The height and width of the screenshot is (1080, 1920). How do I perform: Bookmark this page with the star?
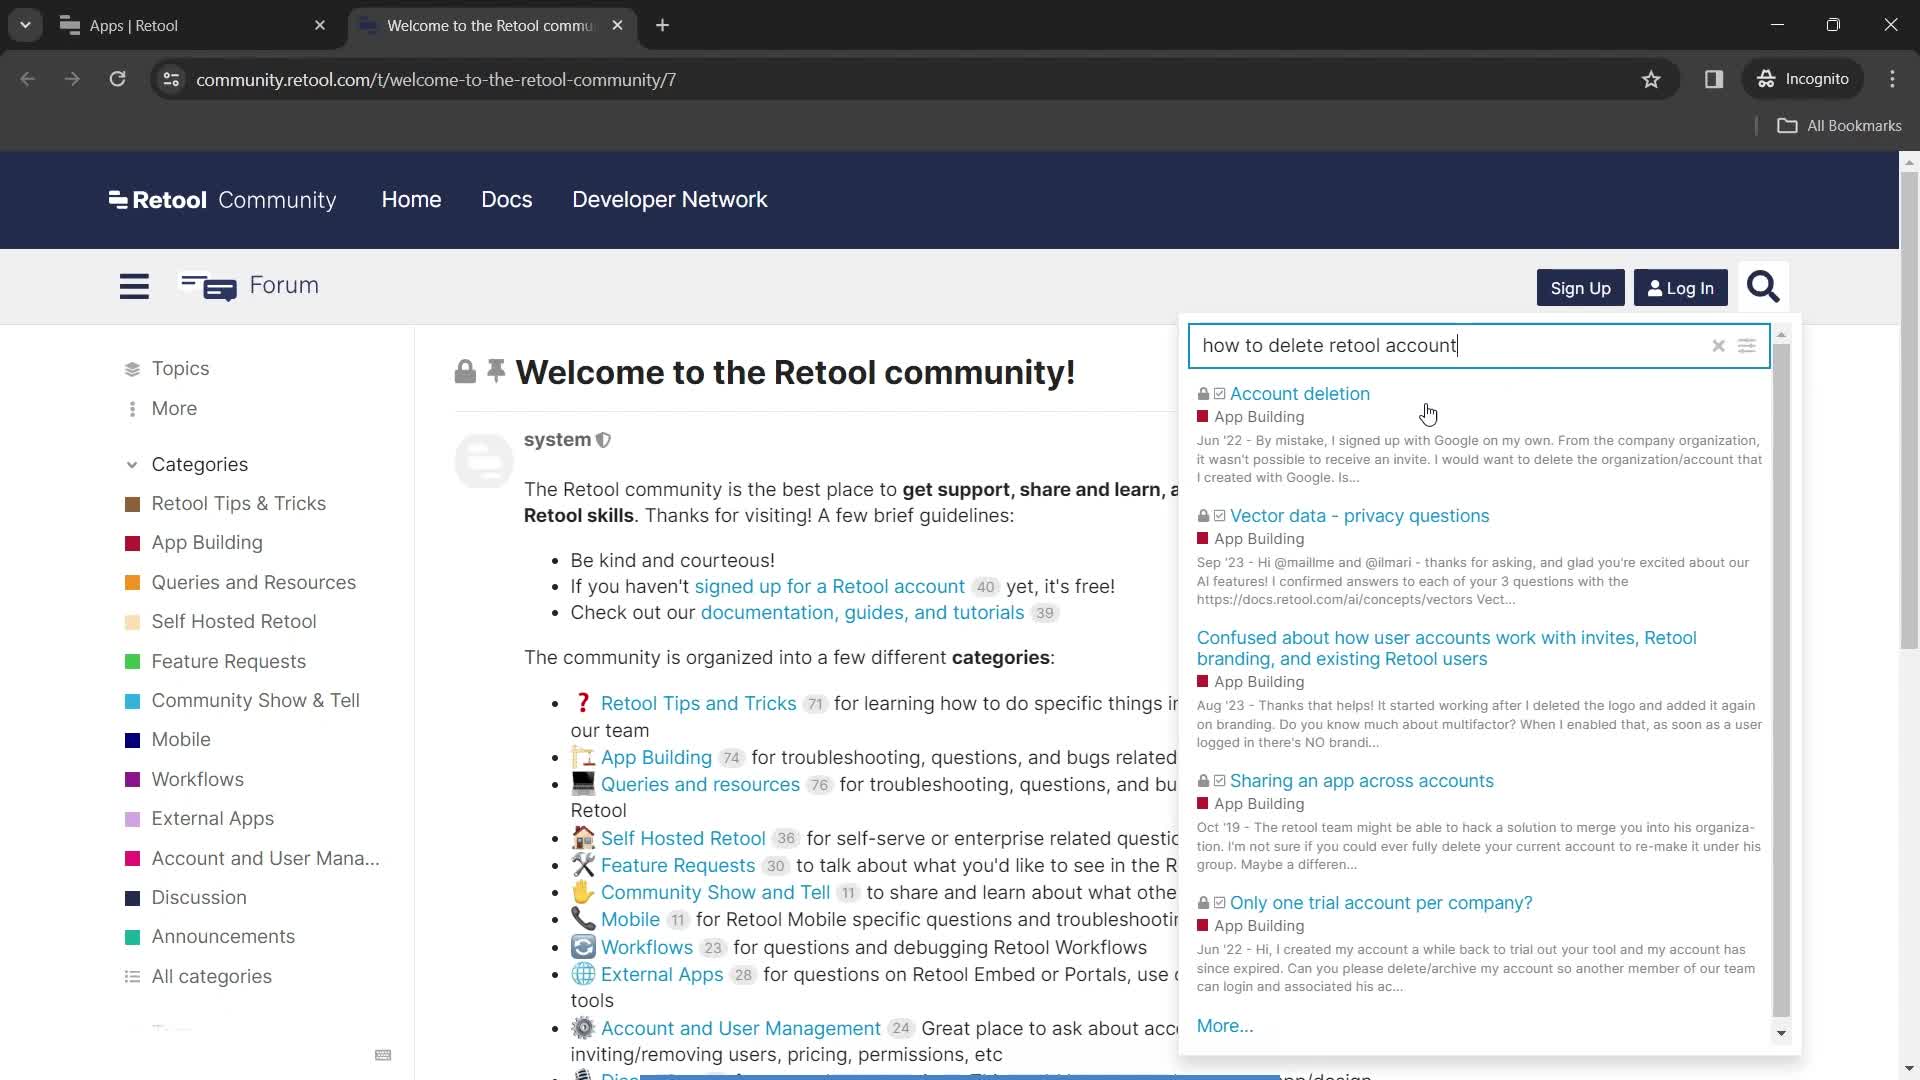point(1651,79)
